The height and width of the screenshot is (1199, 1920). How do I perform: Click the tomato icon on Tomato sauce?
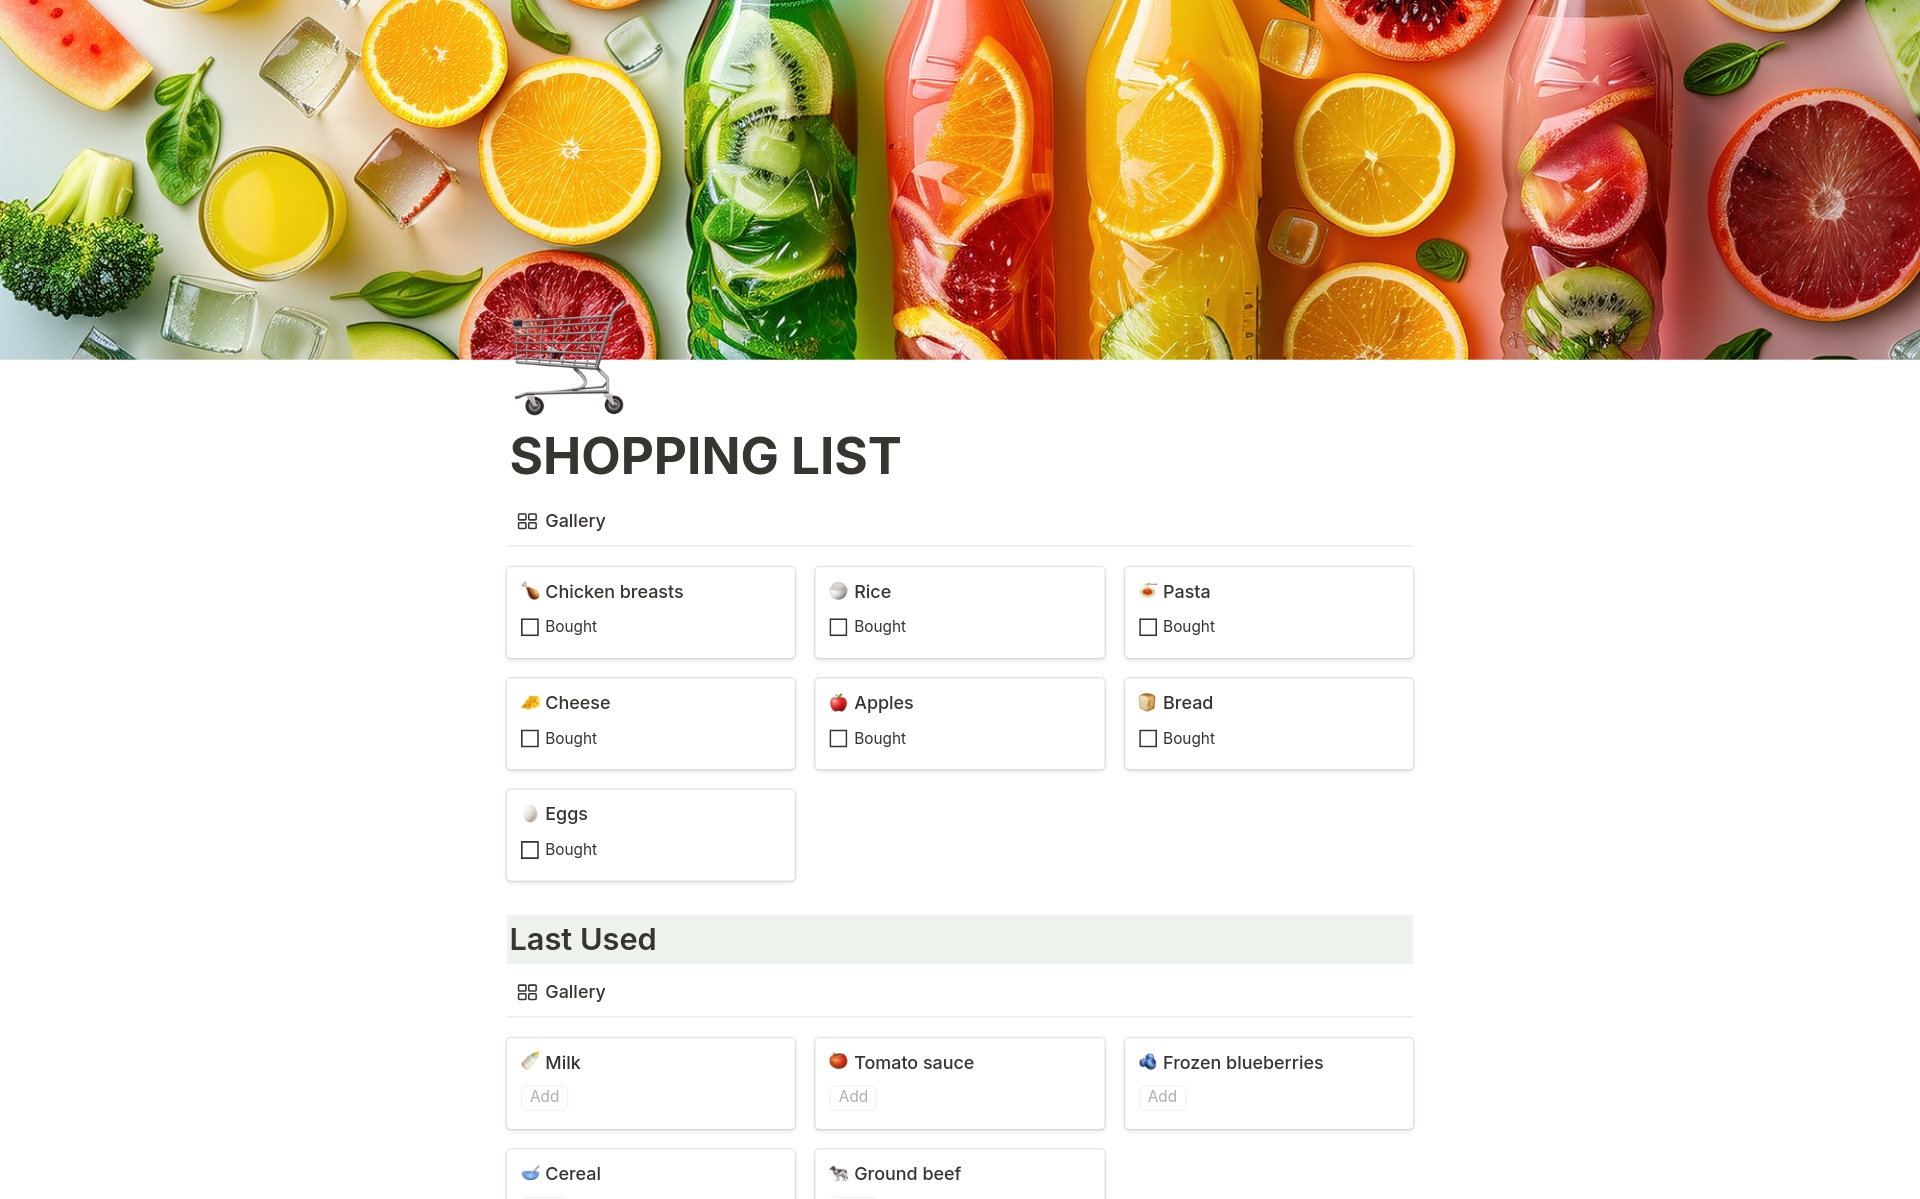point(838,1062)
